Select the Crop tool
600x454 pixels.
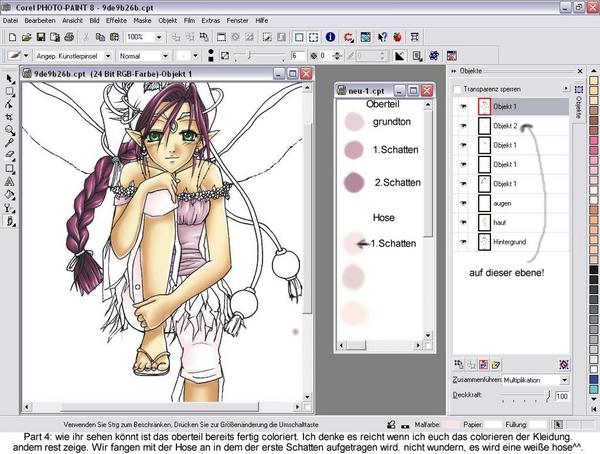coord(10,117)
